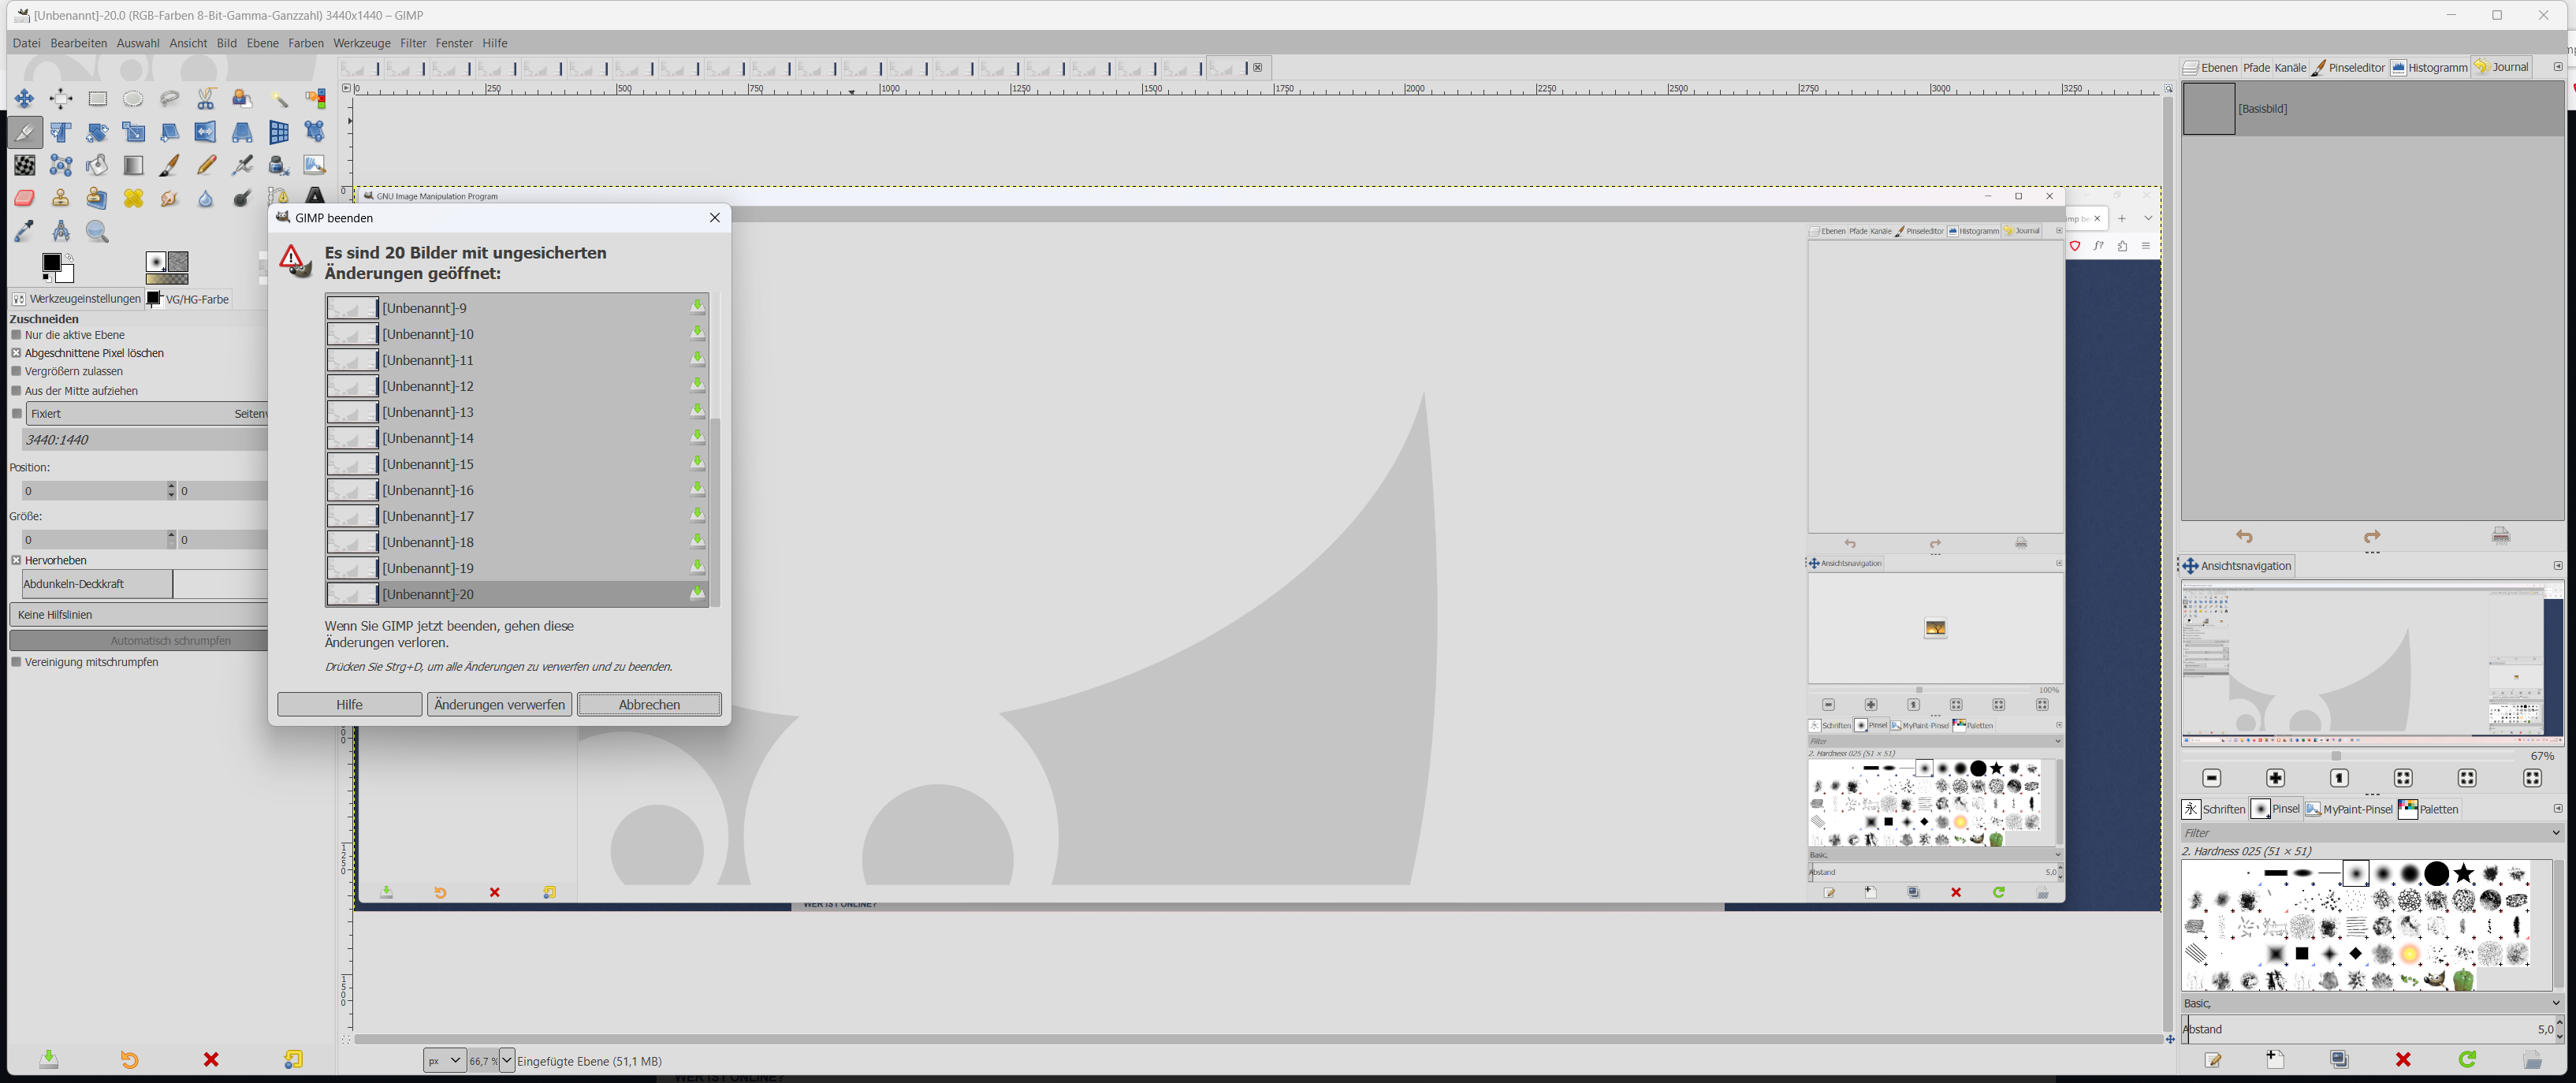Select the Eraser tool
The height and width of the screenshot is (1083, 2576).
point(24,198)
